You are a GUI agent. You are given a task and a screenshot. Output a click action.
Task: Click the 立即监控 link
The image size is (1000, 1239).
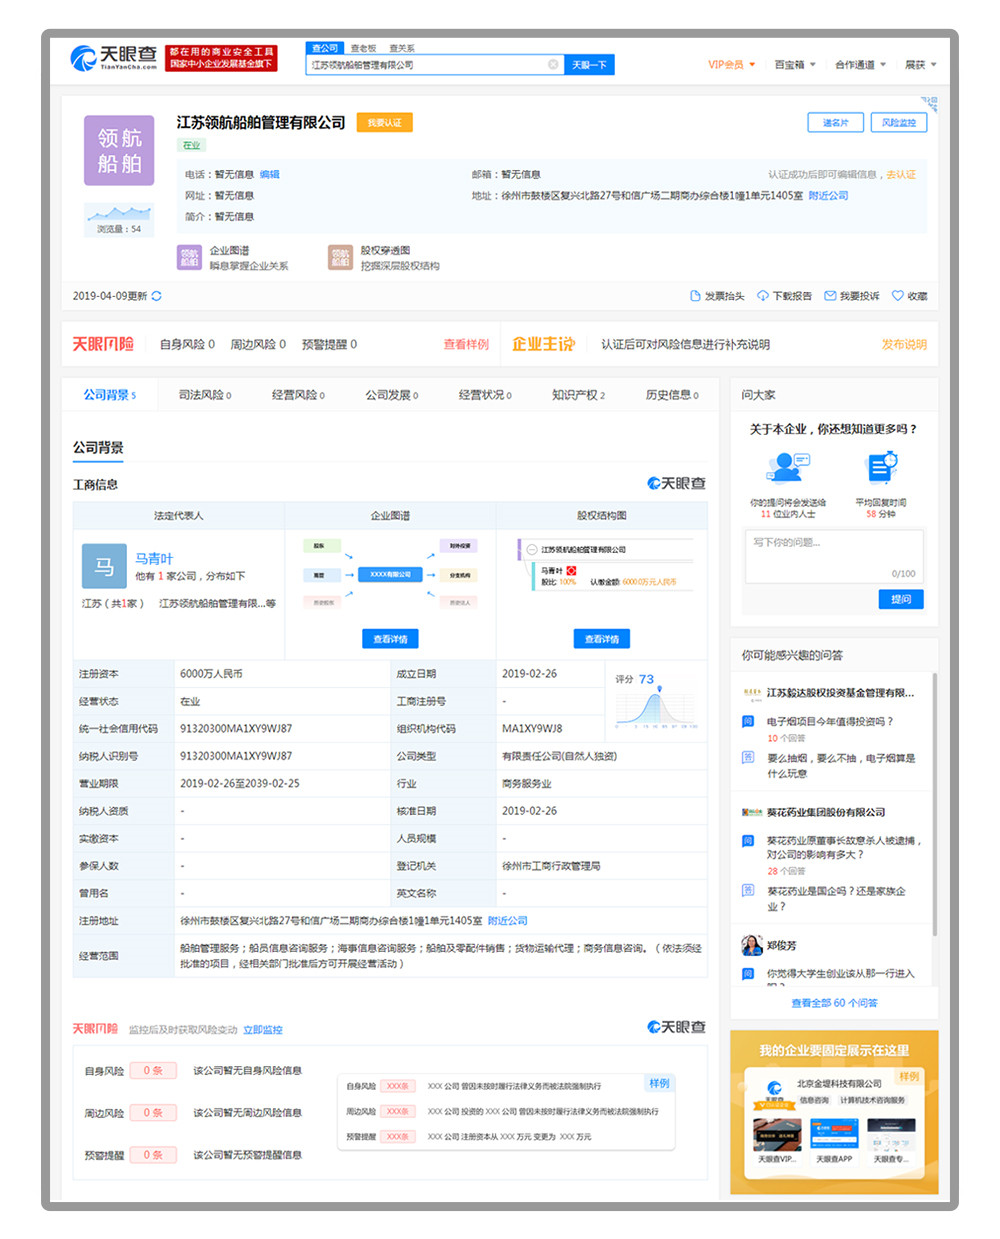(263, 1030)
